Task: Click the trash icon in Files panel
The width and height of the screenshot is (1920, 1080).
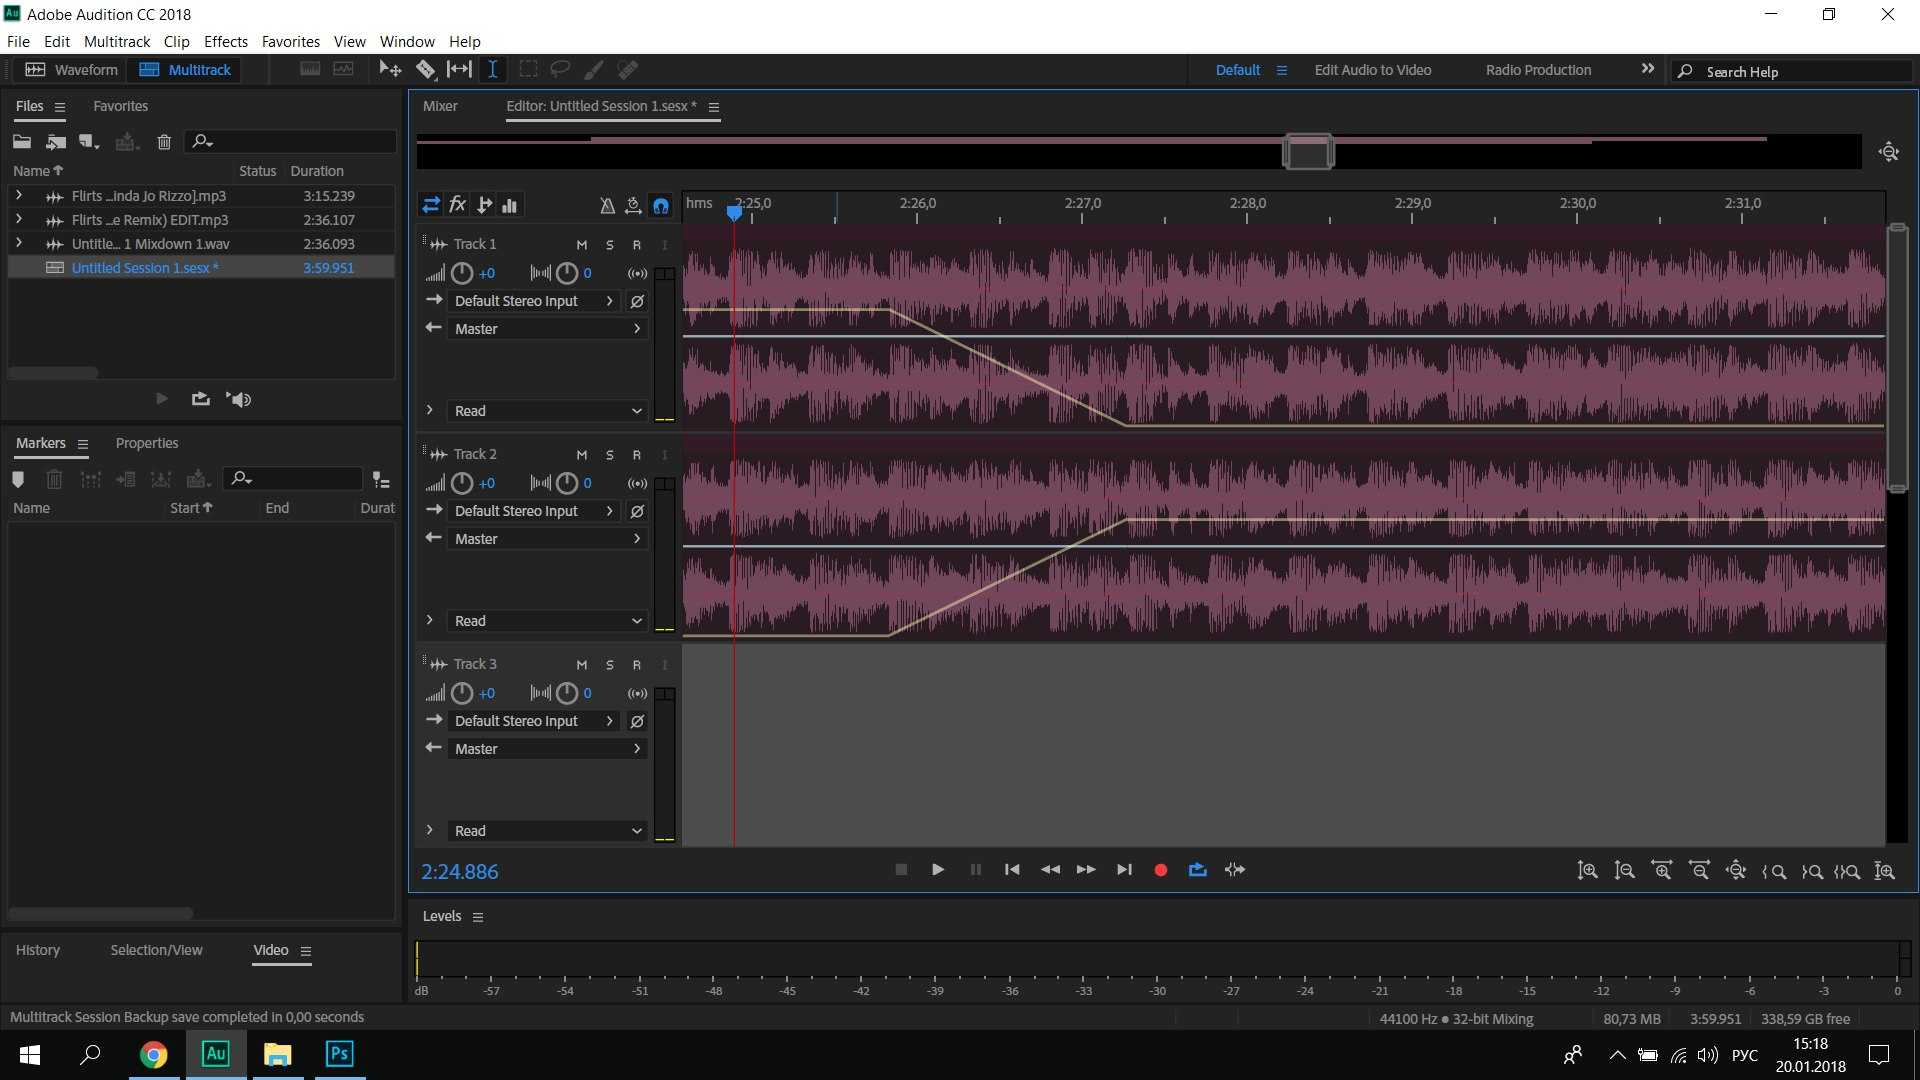Action: click(x=164, y=142)
